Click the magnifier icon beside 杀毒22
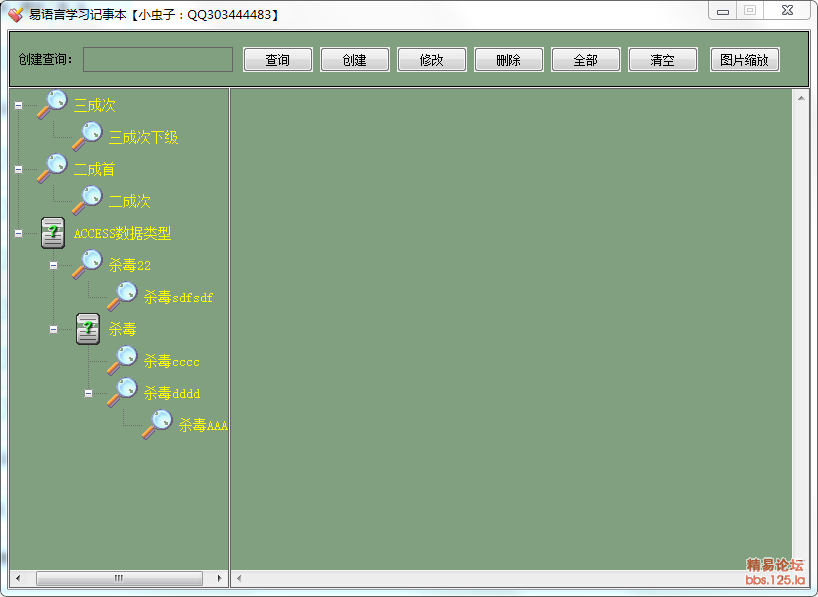The image size is (818, 597). click(87, 265)
